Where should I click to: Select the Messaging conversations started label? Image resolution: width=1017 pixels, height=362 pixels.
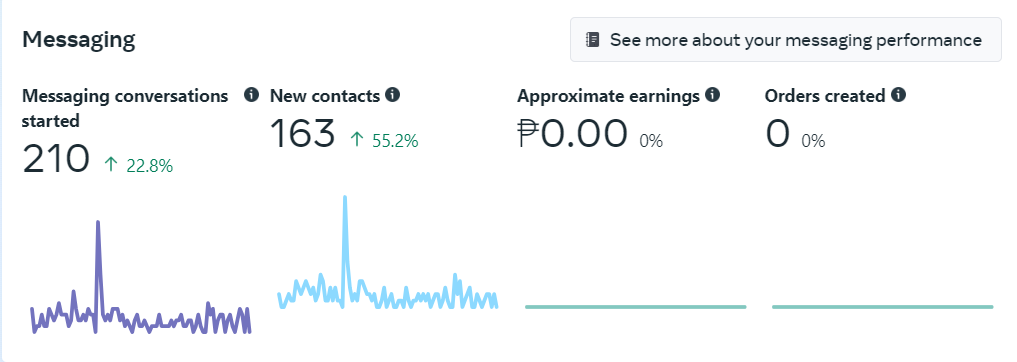[x=125, y=108]
